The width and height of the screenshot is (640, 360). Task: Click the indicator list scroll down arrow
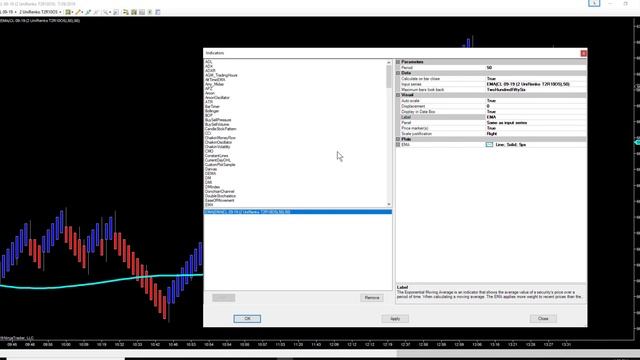[x=389, y=204]
